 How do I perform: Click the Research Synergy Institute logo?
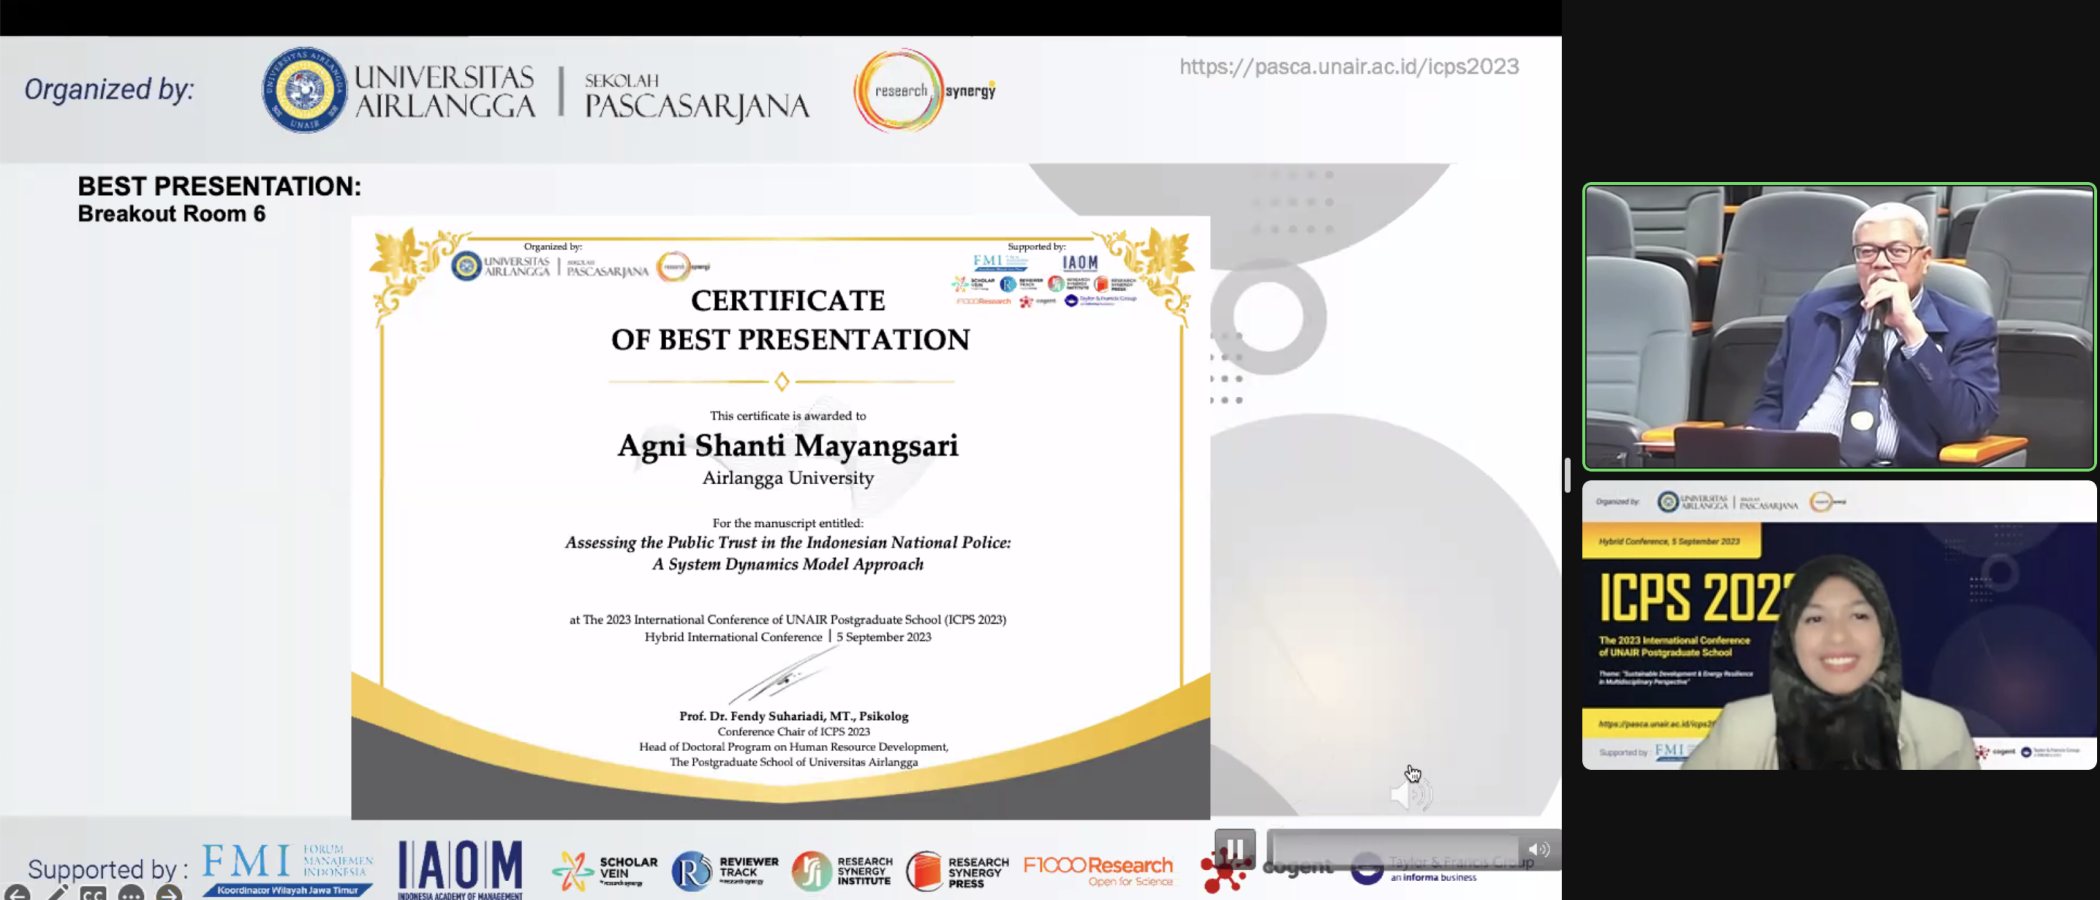coord(842,871)
